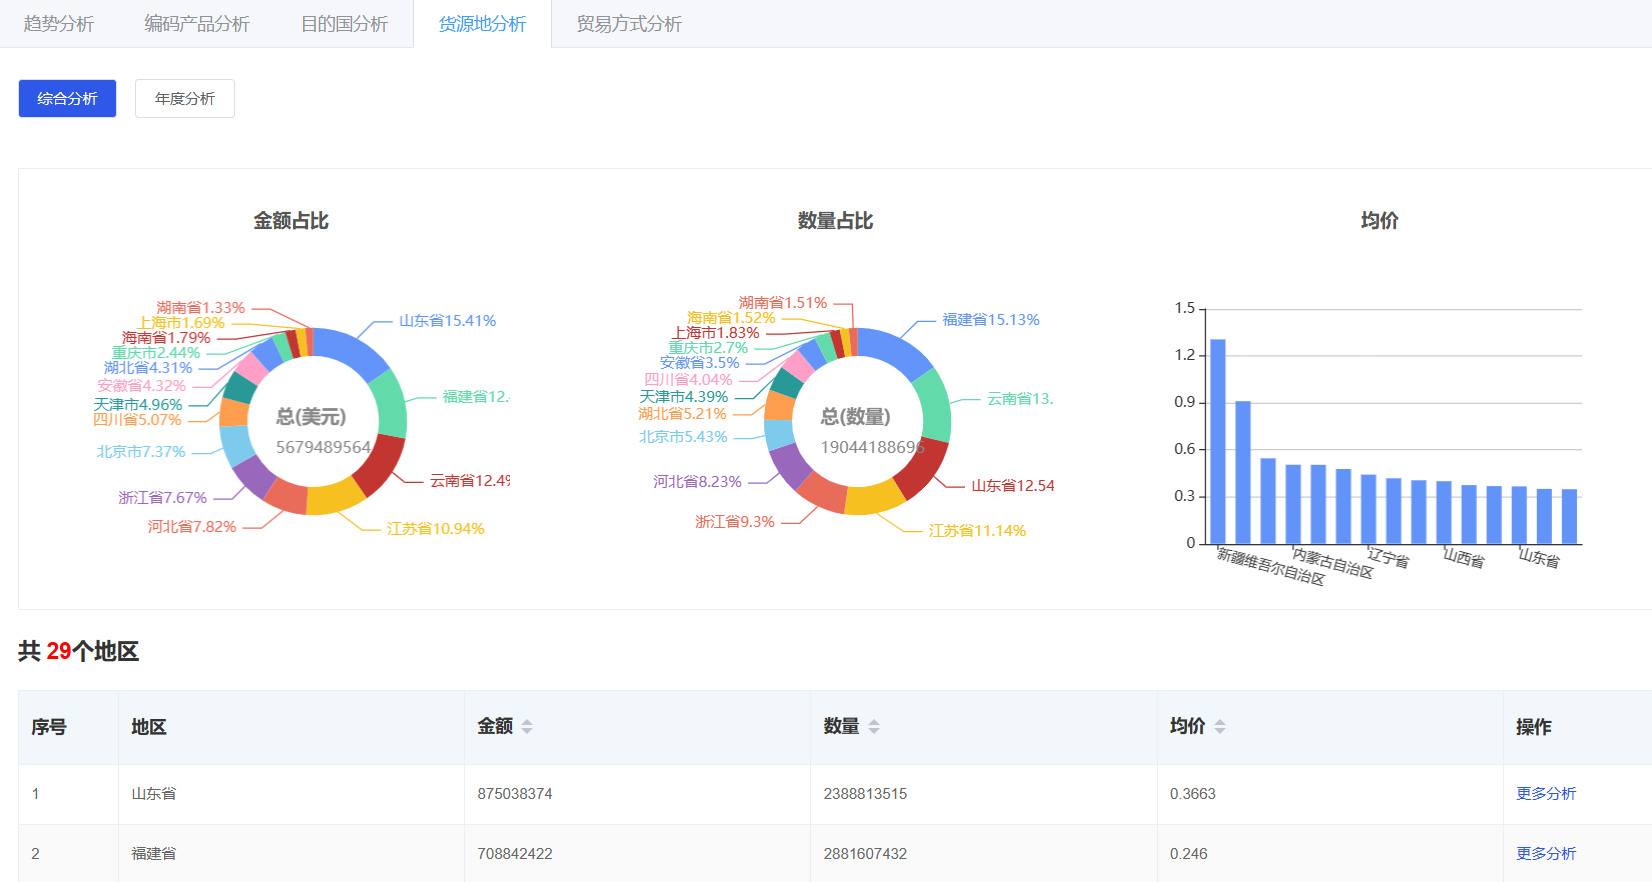Select the 货源地分析 tab
This screenshot has width=1652, height=882.
tap(483, 24)
